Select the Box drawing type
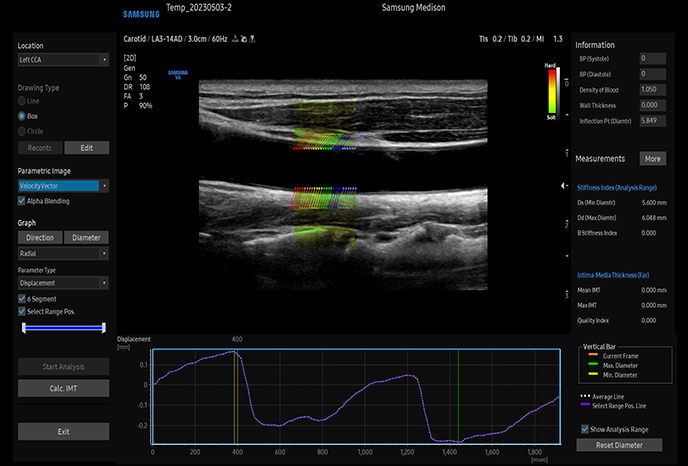 [23, 116]
